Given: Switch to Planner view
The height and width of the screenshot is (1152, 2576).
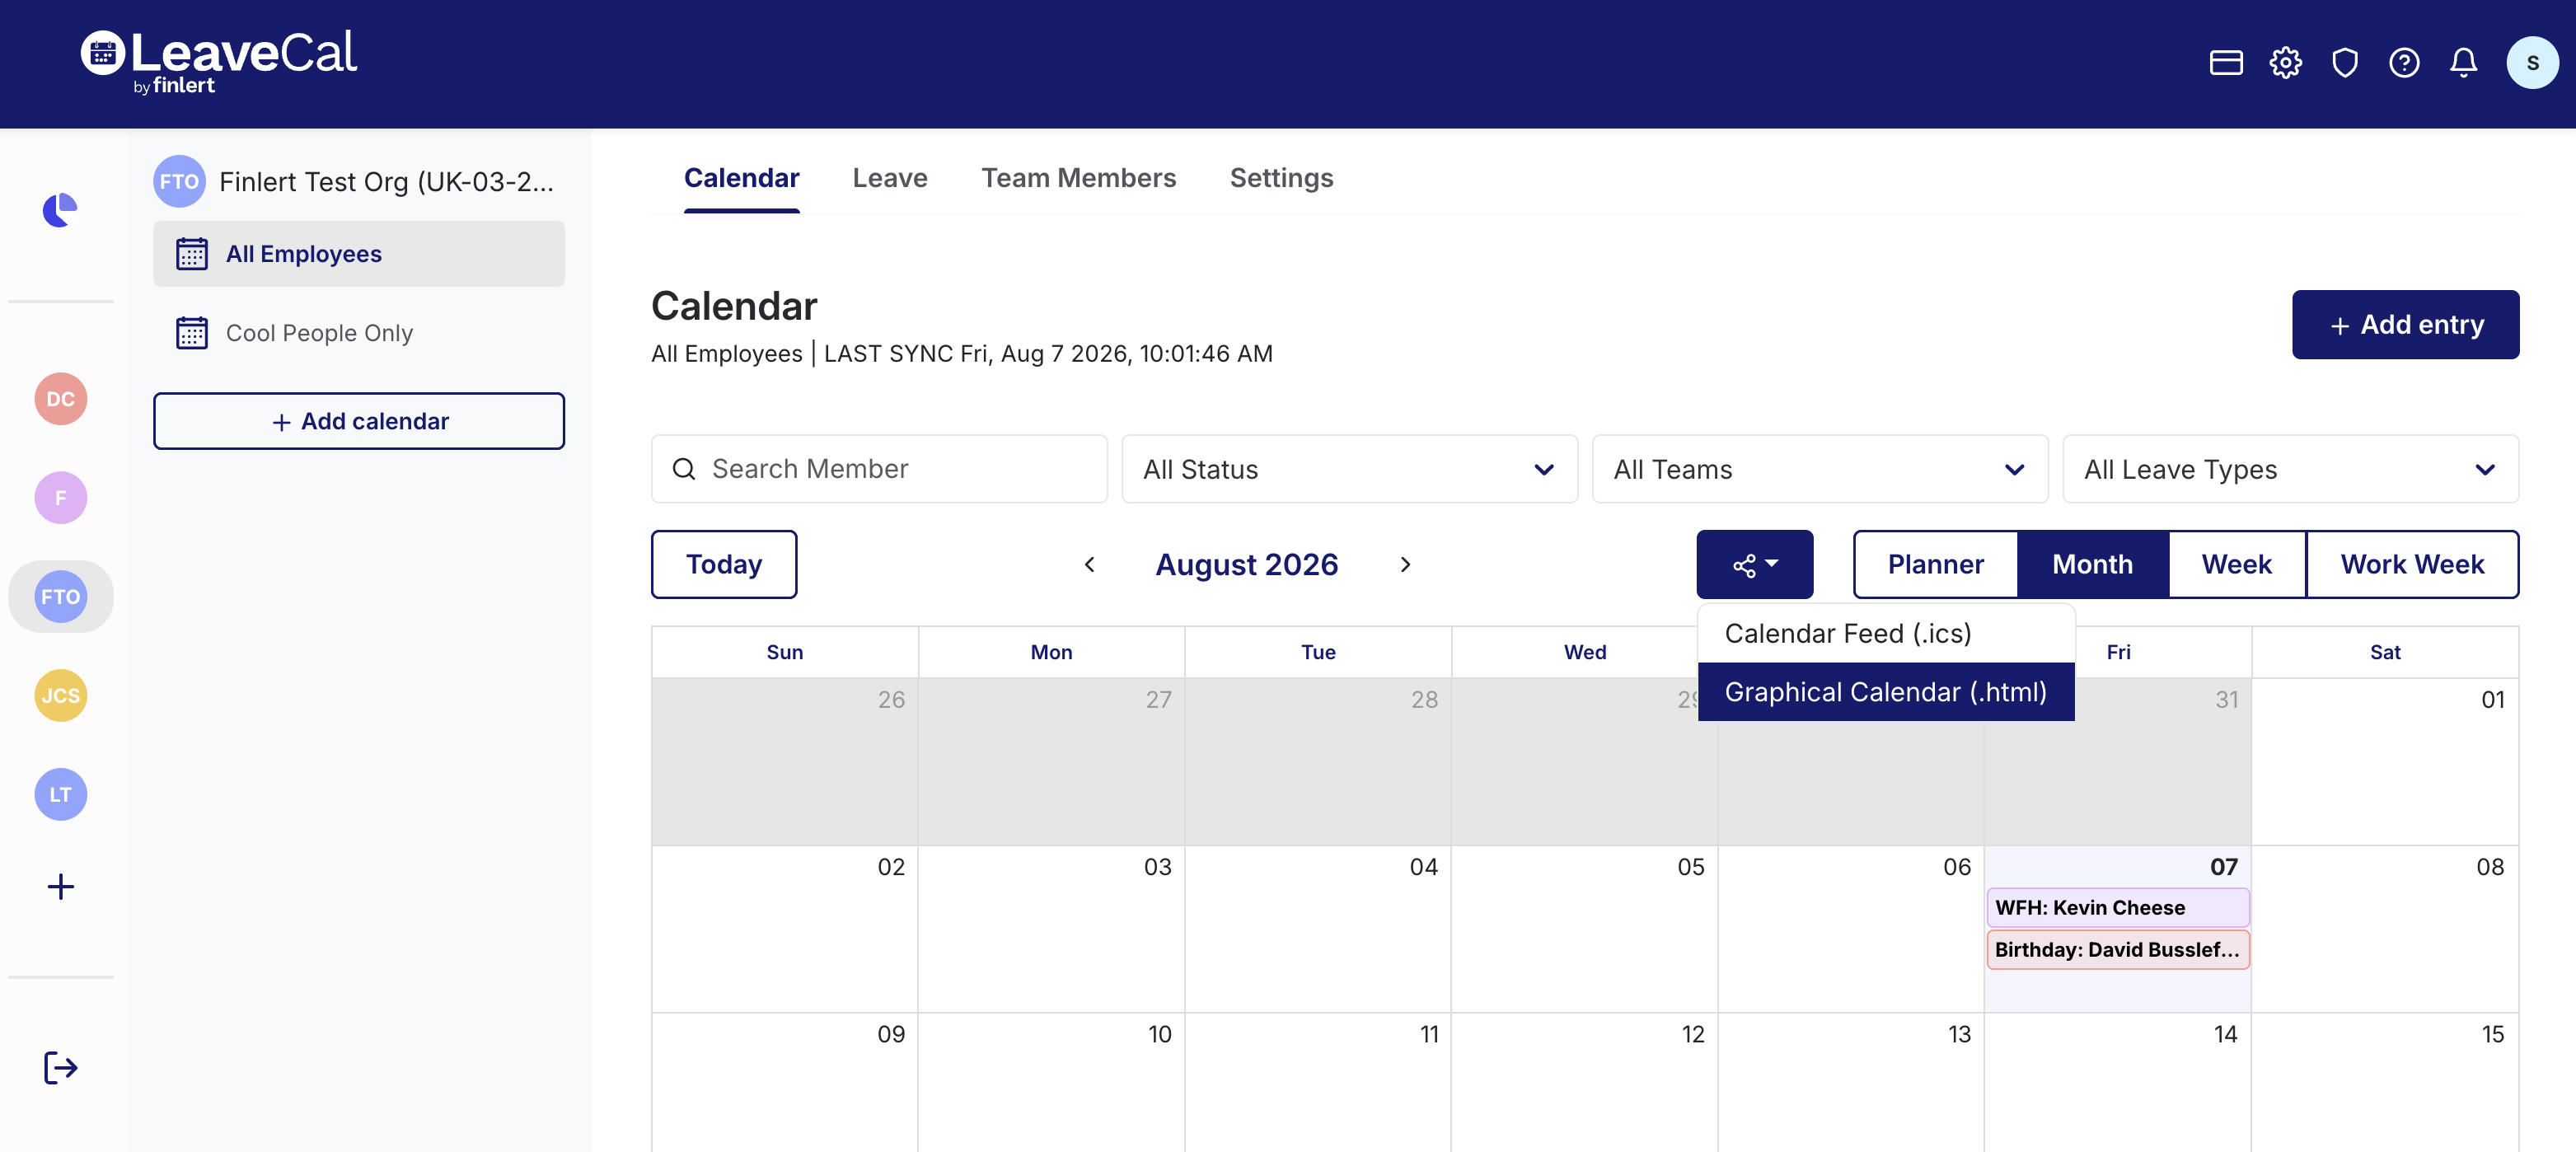Looking at the screenshot, I should [x=1935, y=565].
